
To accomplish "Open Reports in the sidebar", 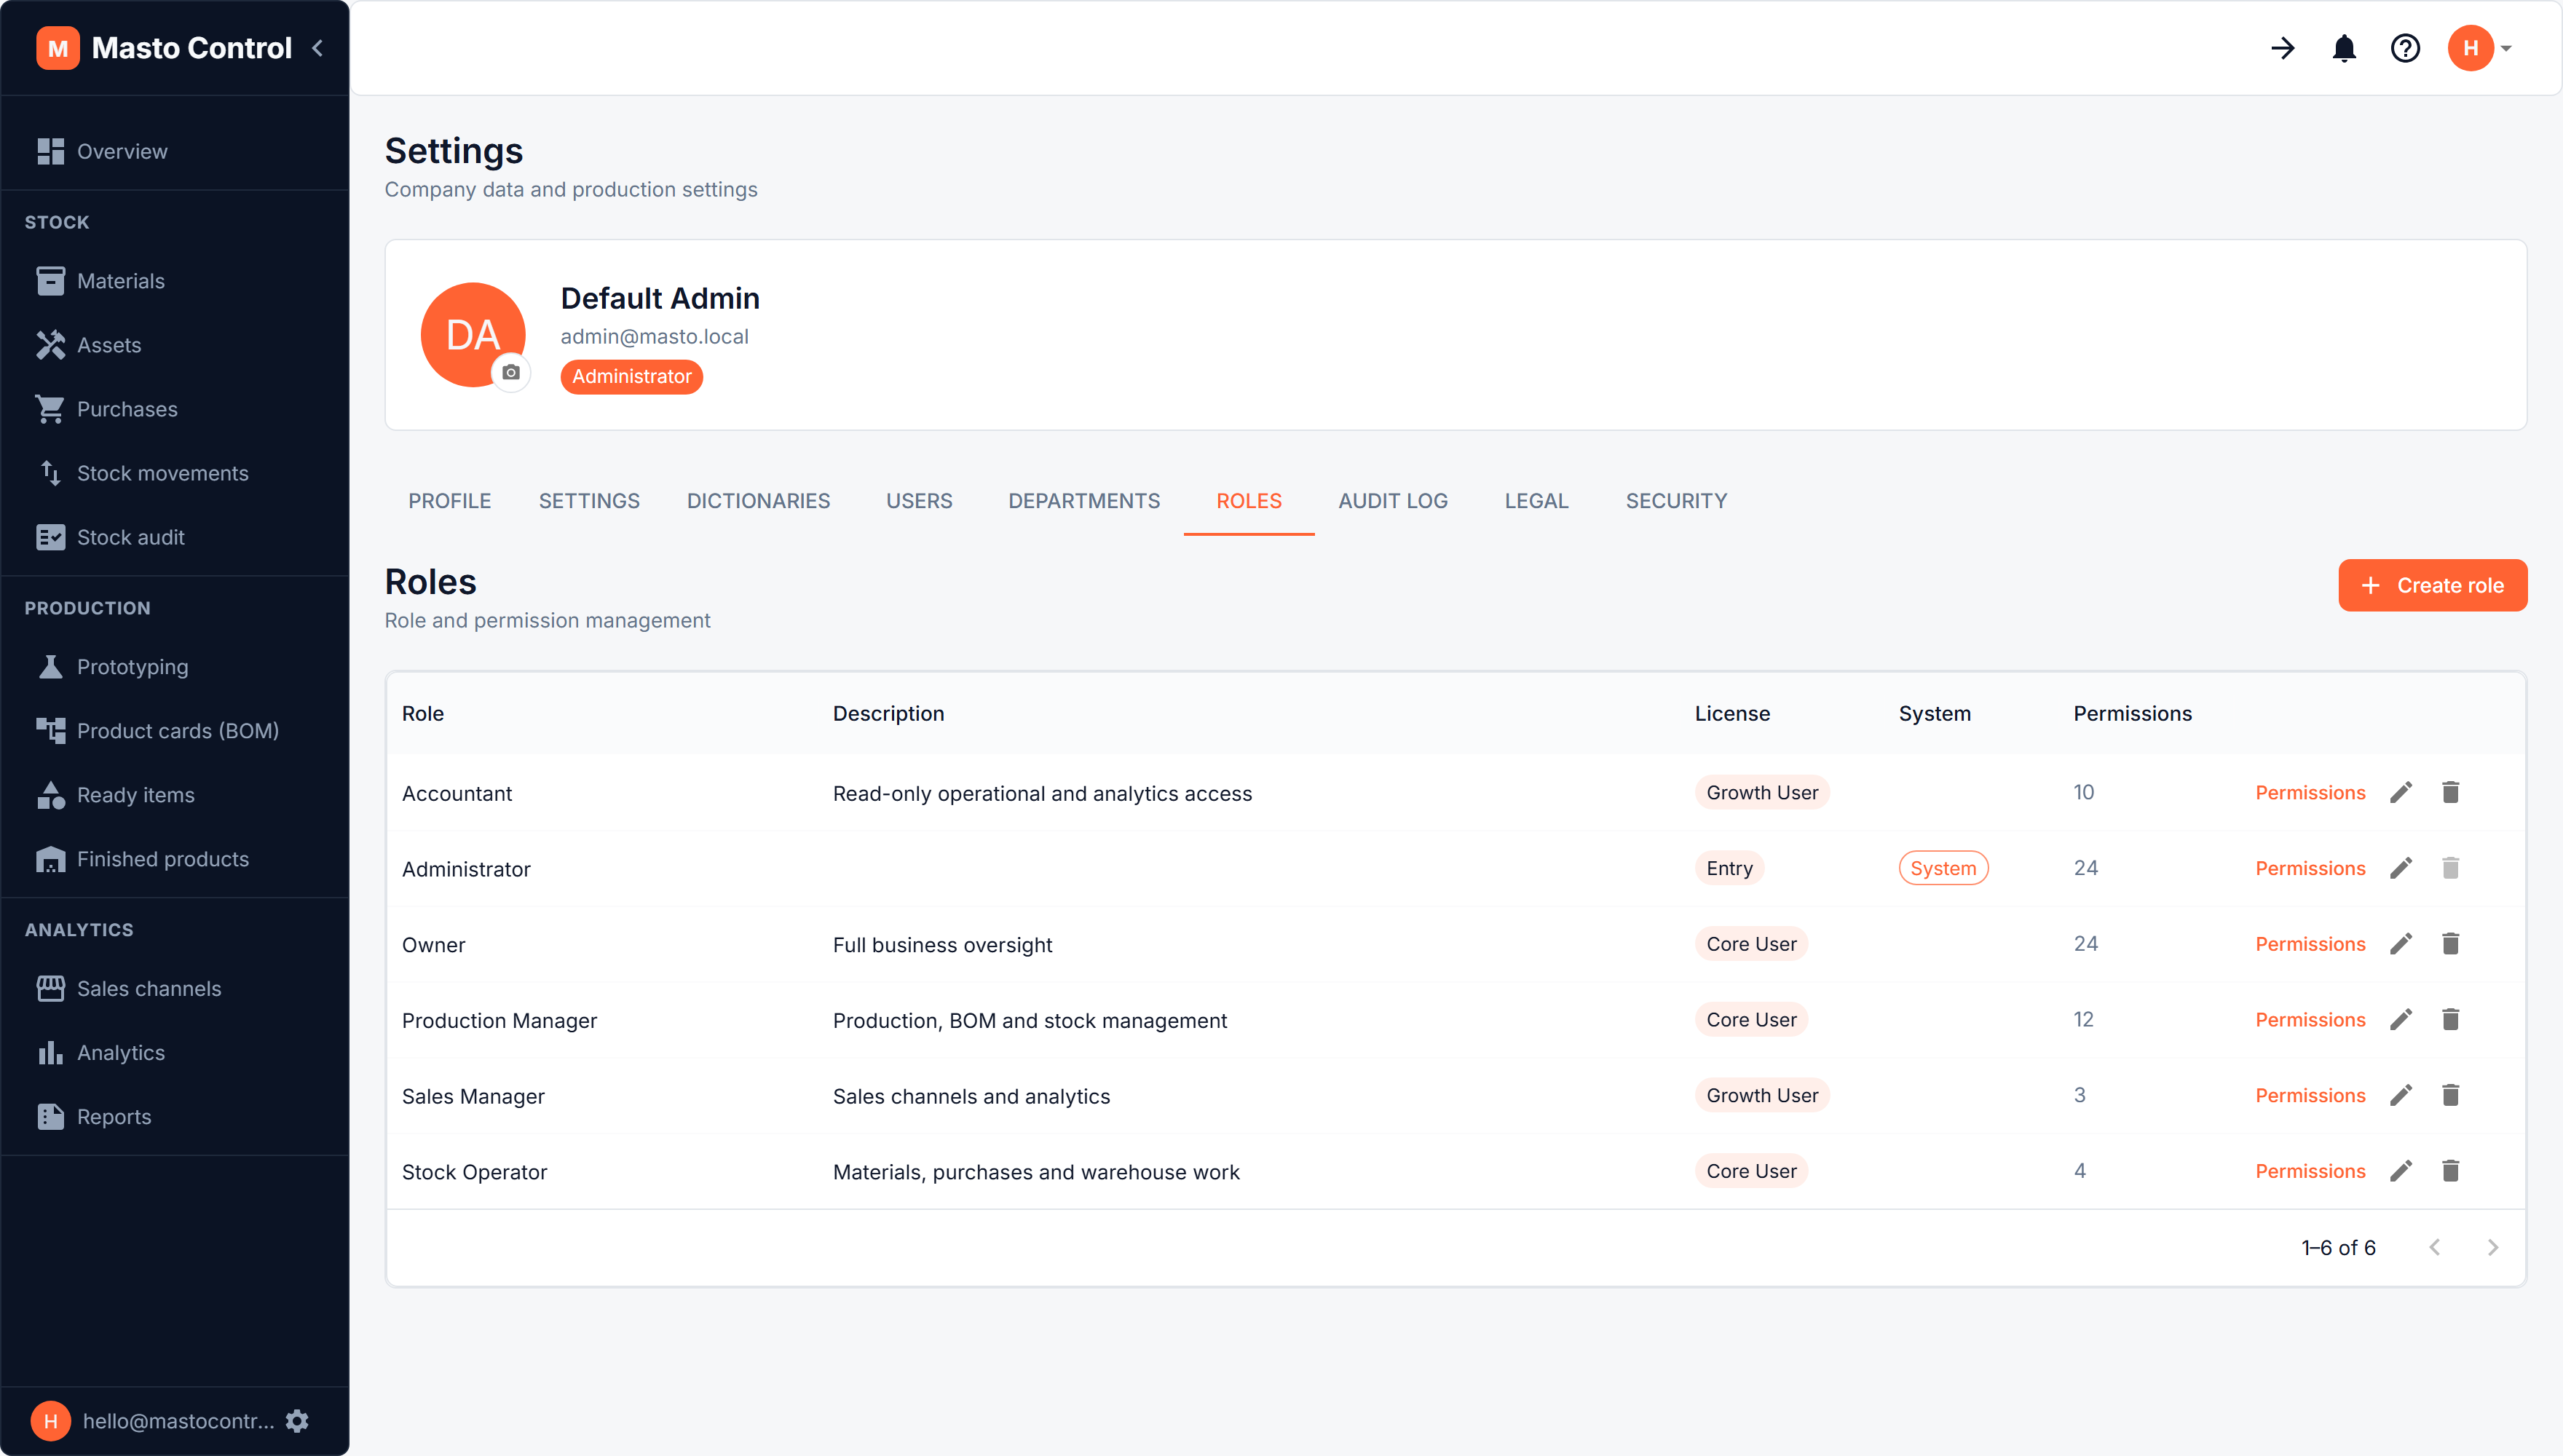I will pos(175,1117).
